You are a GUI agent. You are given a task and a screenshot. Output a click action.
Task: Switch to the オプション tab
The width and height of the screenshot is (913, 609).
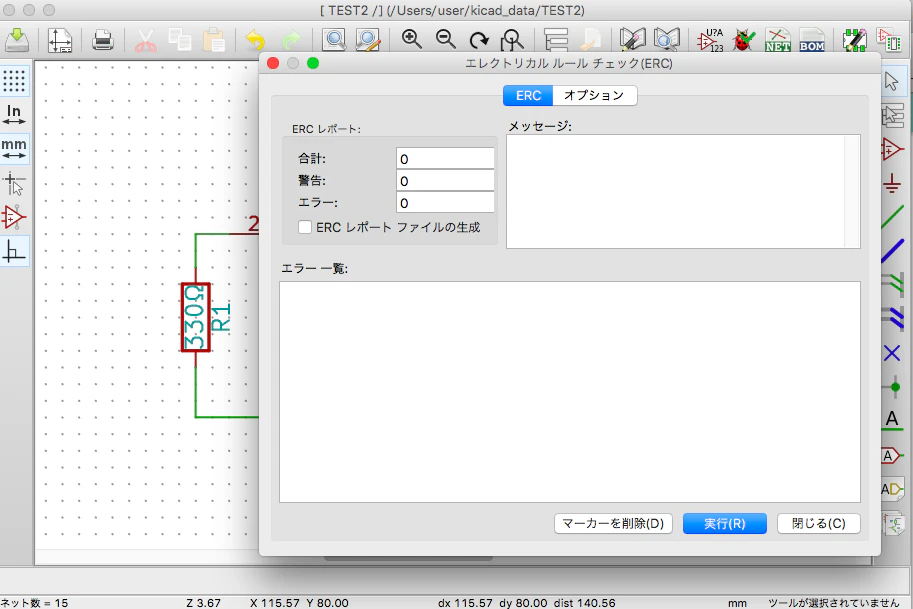pyautogui.click(x=594, y=95)
